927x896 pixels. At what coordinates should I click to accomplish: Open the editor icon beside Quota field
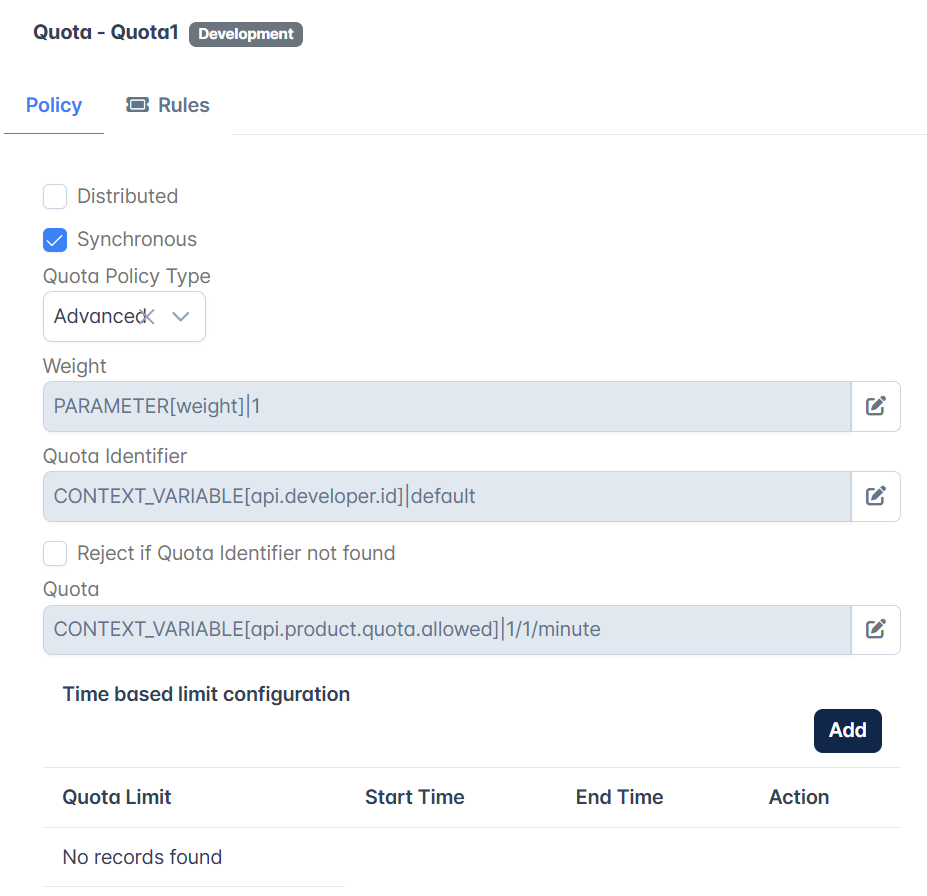point(876,629)
